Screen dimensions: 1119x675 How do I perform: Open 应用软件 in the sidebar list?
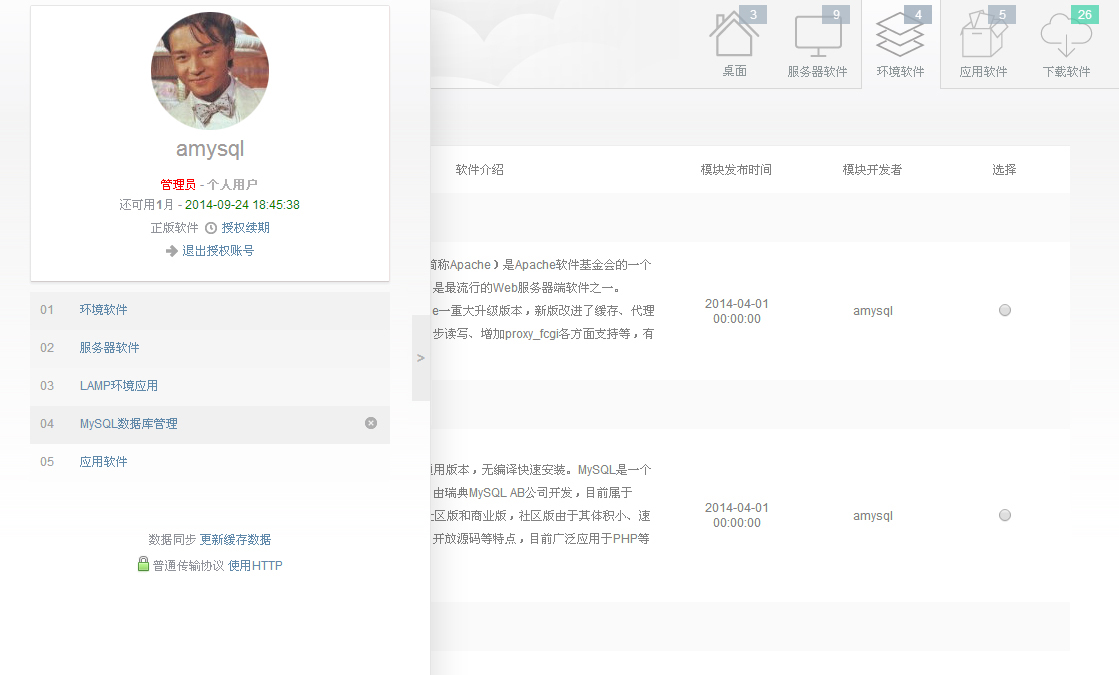coord(104,462)
